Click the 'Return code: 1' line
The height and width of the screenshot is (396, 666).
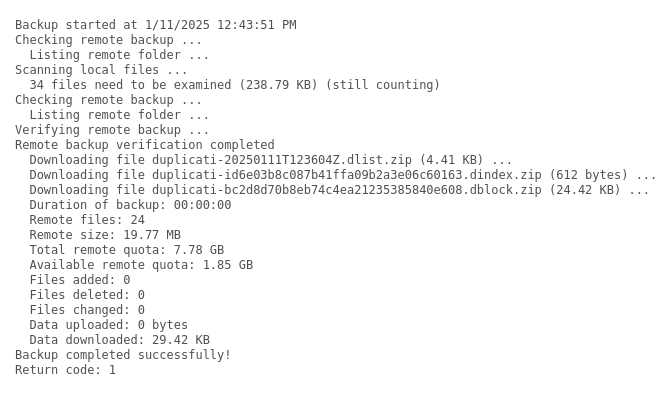pos(65,370)
